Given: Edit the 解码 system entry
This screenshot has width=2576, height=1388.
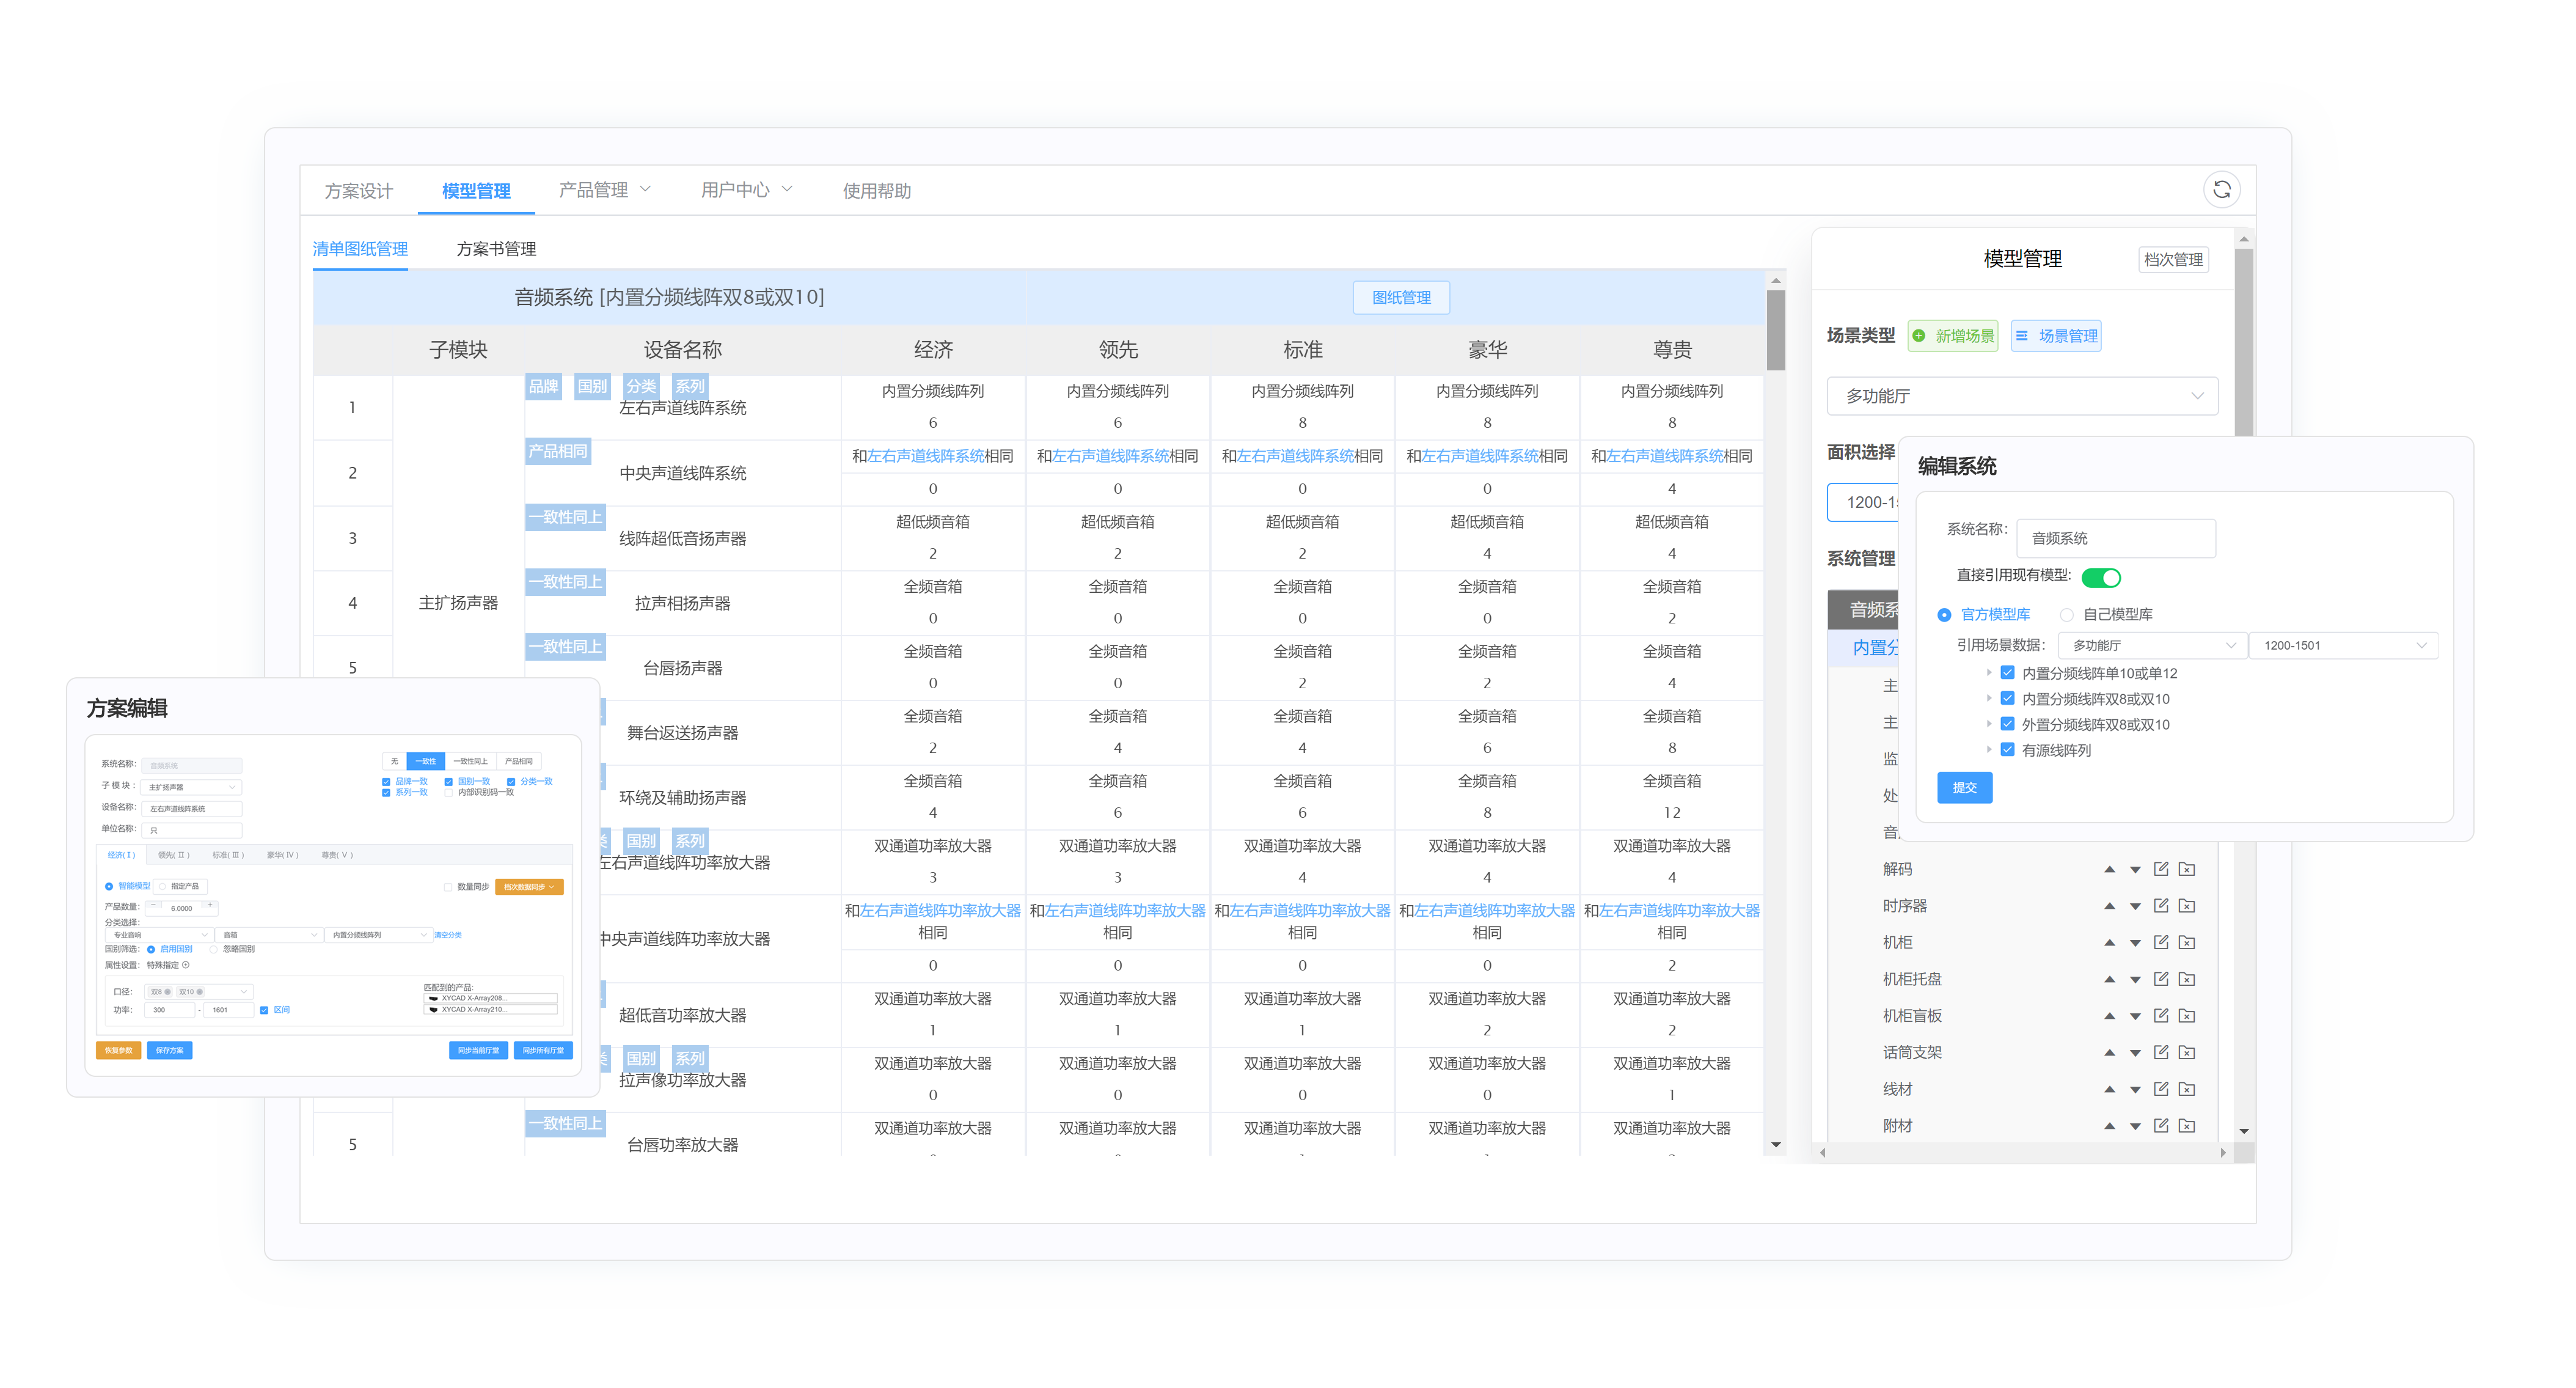Looking at the screenshot, I should tap(2161, 869).
